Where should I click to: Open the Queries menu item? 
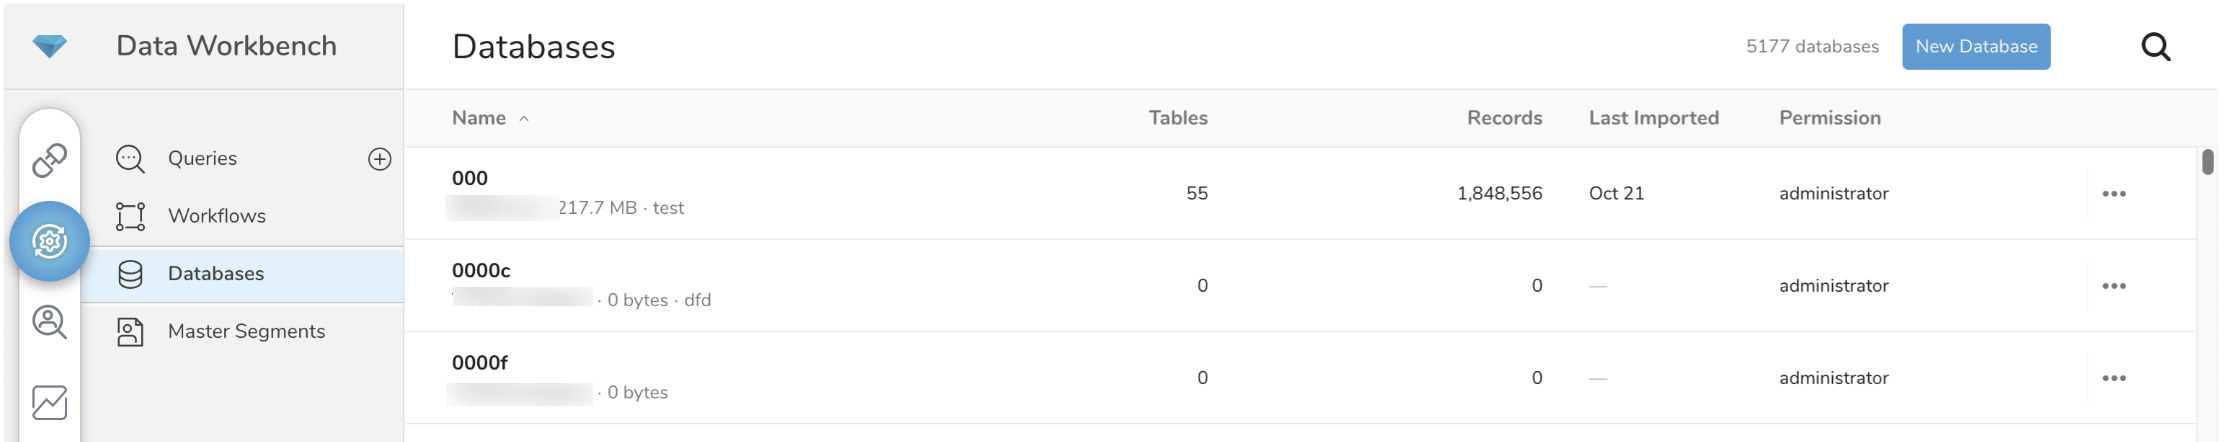point(202,158)
